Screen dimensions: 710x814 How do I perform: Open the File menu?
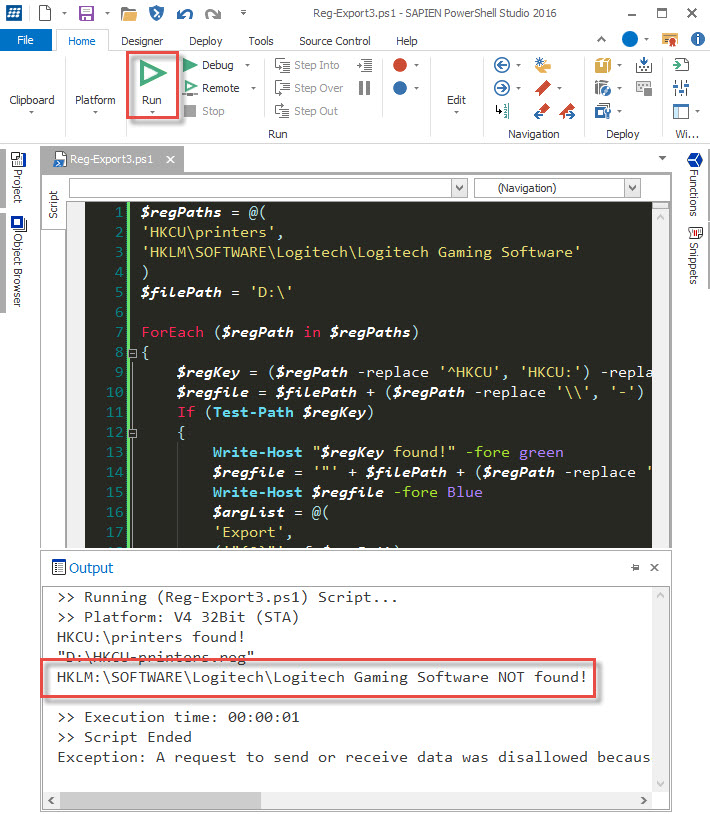(25, 40)
